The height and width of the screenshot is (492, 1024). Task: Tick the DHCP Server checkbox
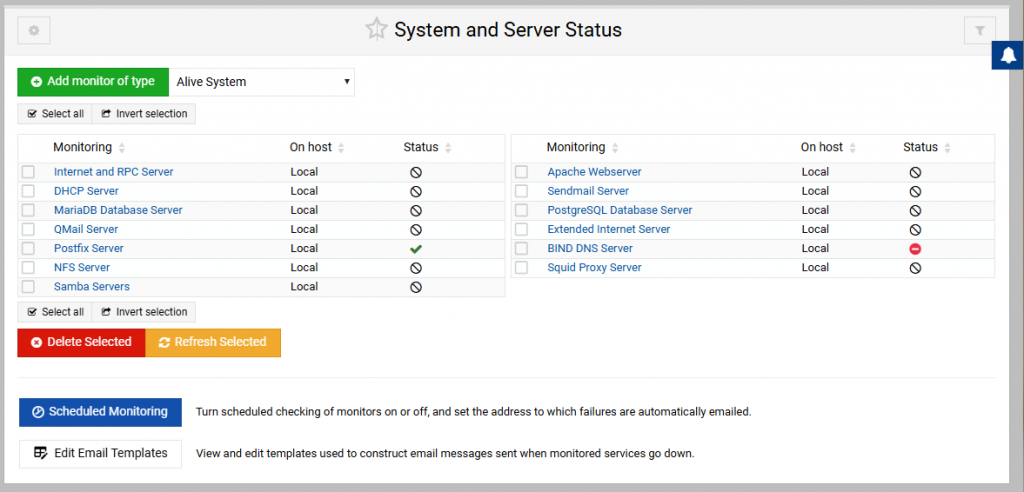28,191
